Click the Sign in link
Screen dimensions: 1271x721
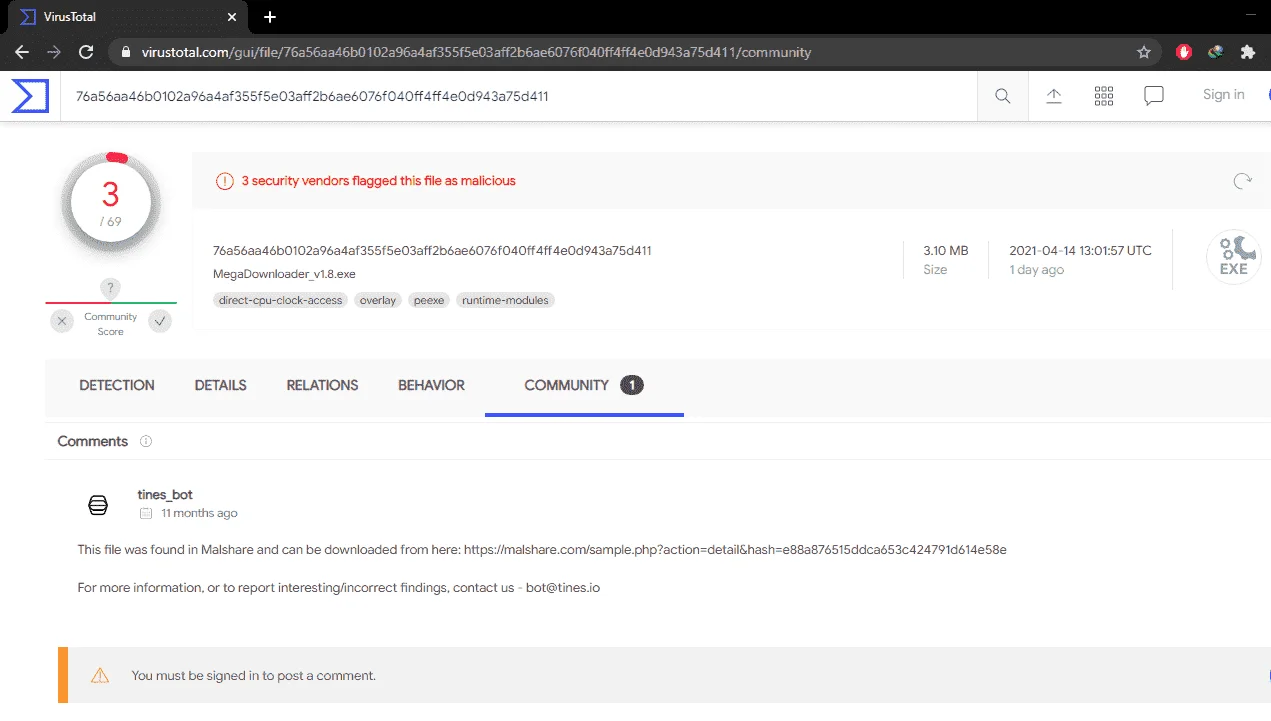(x=1223, y=95)
